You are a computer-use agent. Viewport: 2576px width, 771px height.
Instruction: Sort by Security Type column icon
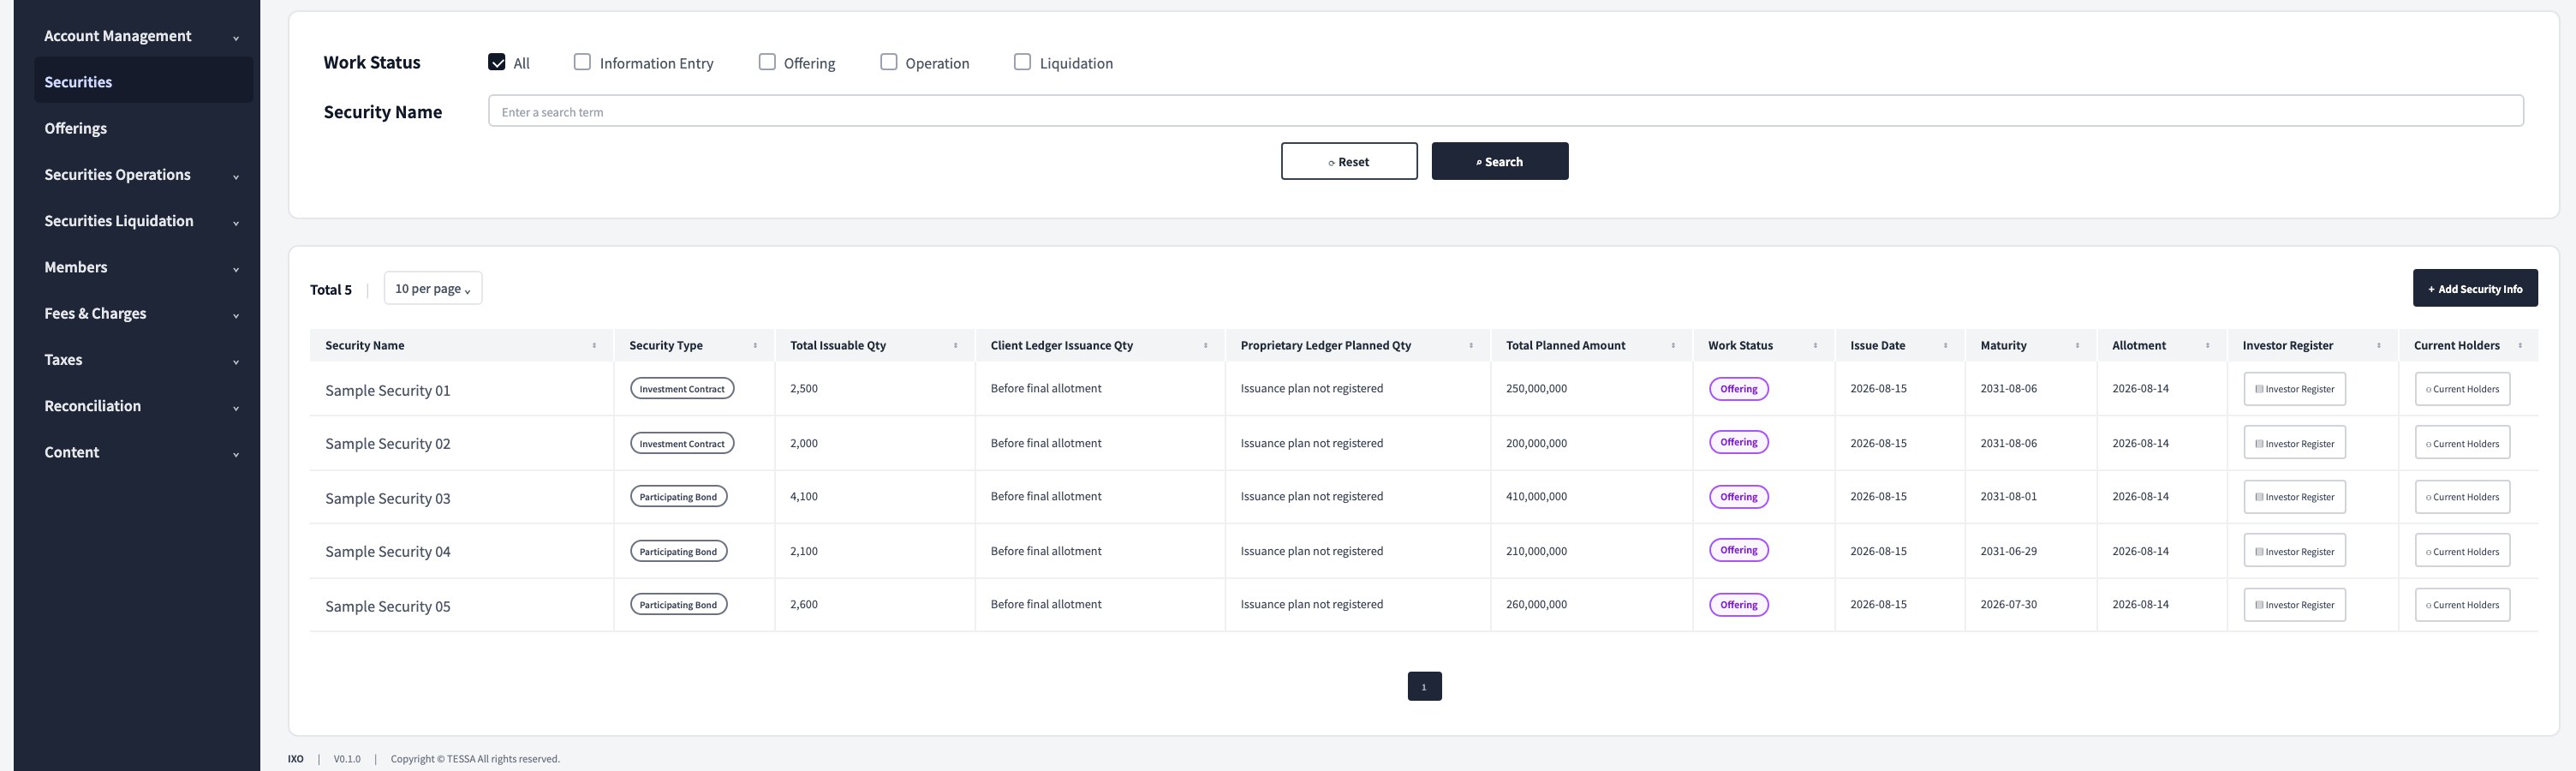point(755,346)
